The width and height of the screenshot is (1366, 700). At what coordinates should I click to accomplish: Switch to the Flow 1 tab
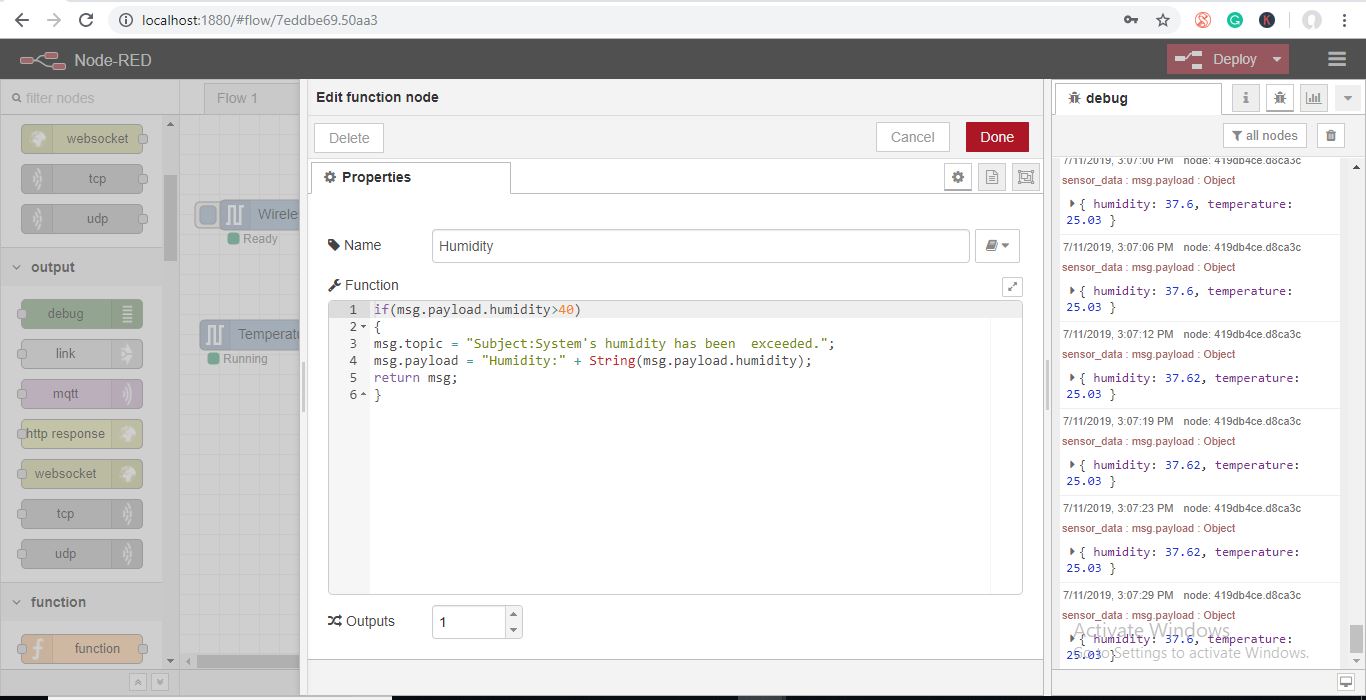[238, 98]
